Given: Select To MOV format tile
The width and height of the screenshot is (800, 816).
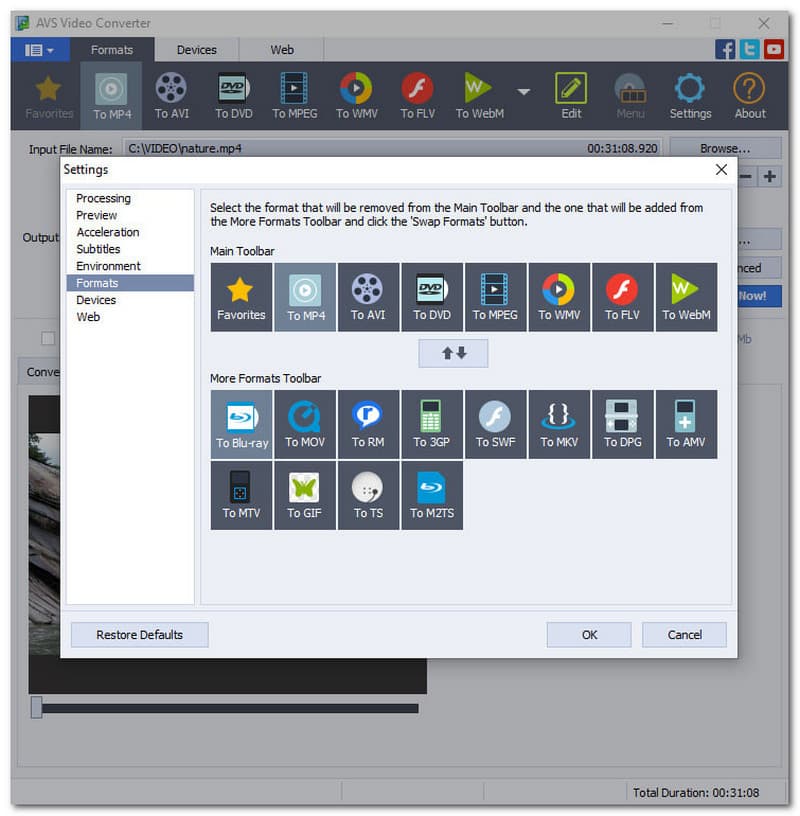Looking at the screenshot, I should click(305, 425).
